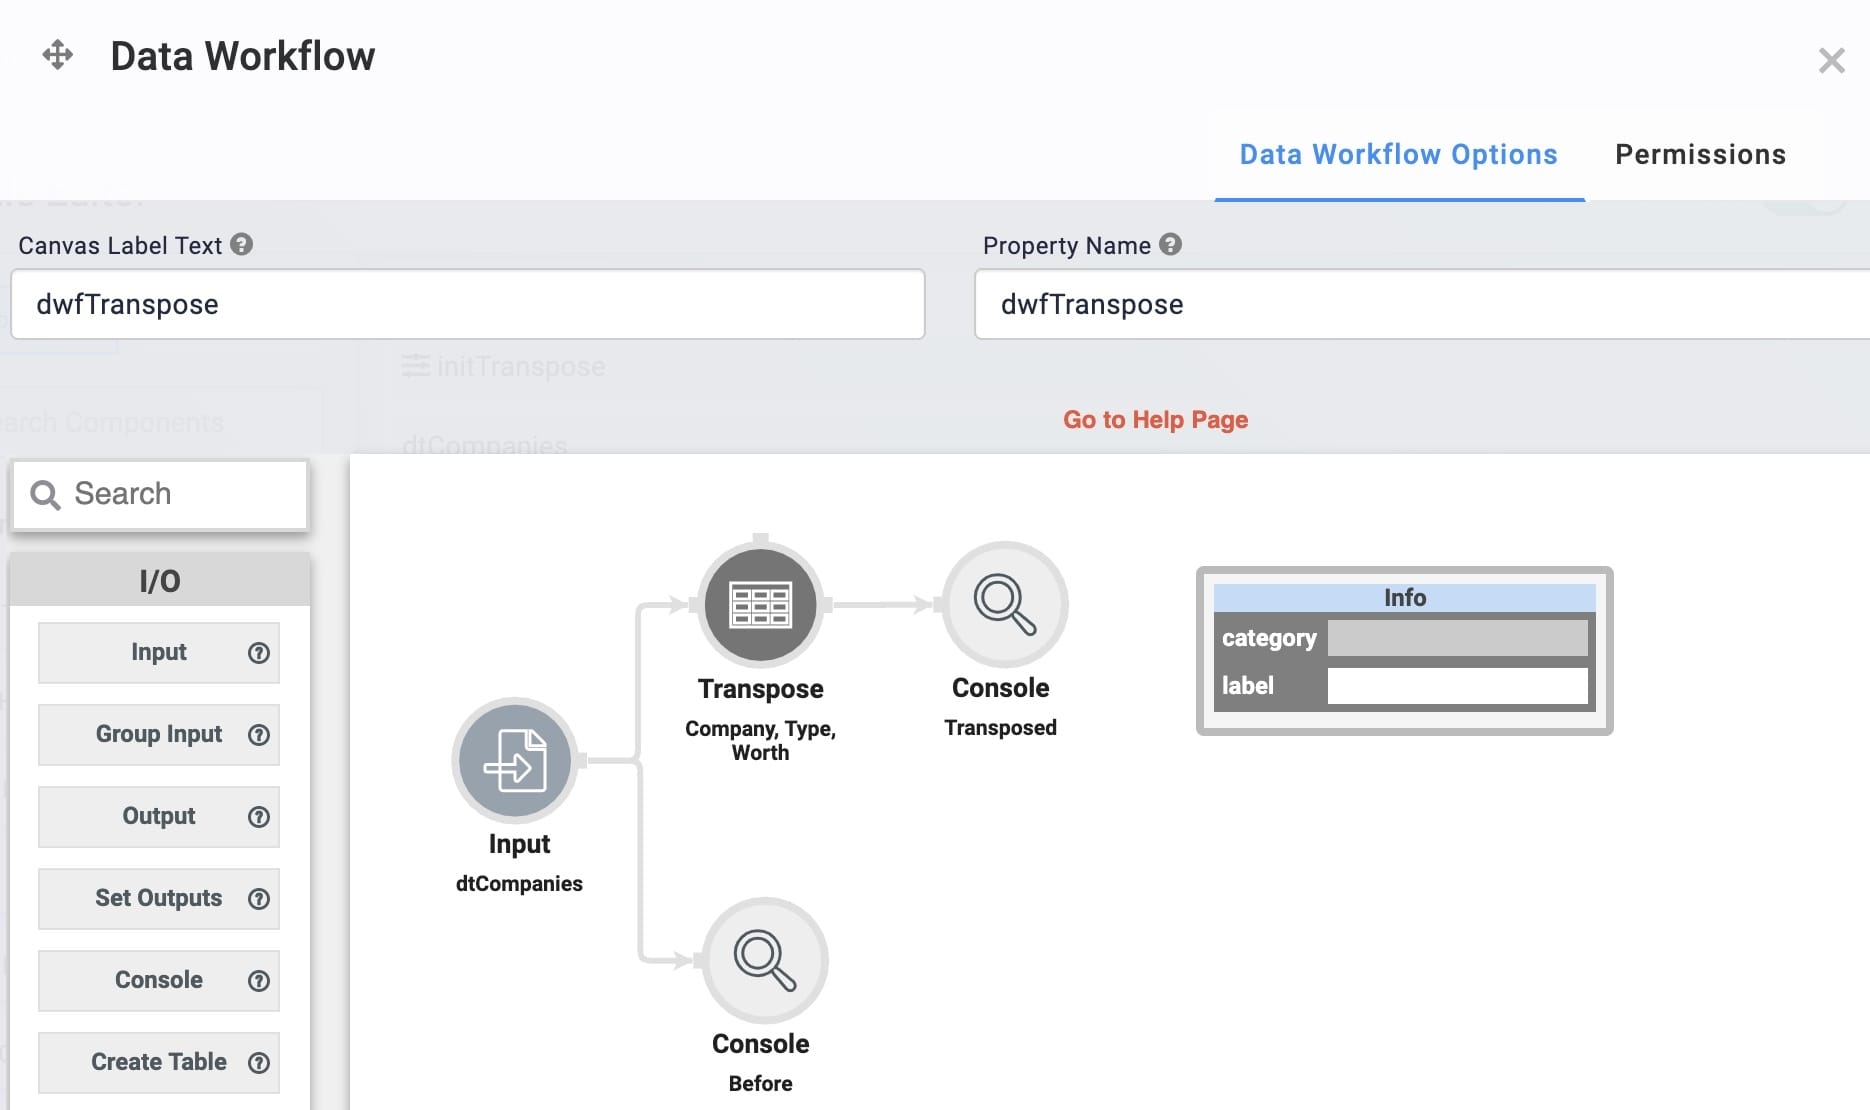Collapse the I/O operator group header
Image resolution: width=1870 pixels, height=1110 pixels.
[x=160, y=581]
